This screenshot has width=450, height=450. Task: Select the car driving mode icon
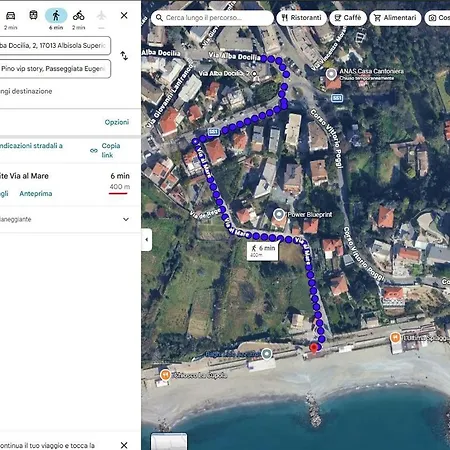click(x=10, y=16)
